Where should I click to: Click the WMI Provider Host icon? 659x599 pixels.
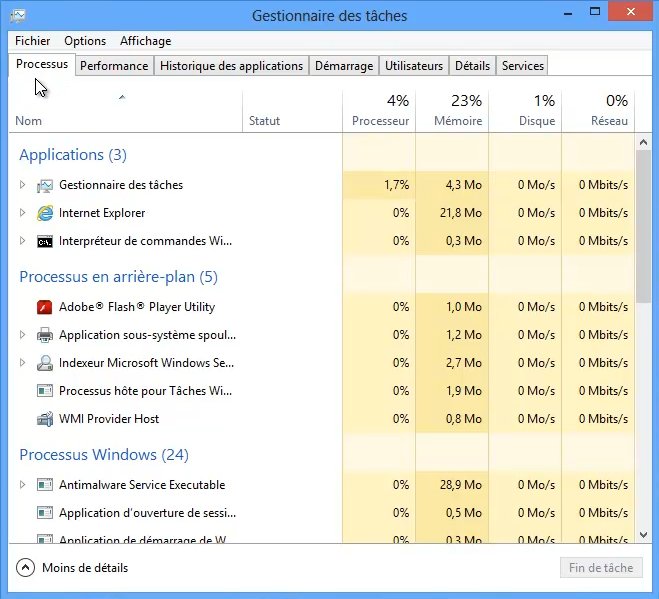(x=45, y=419)
